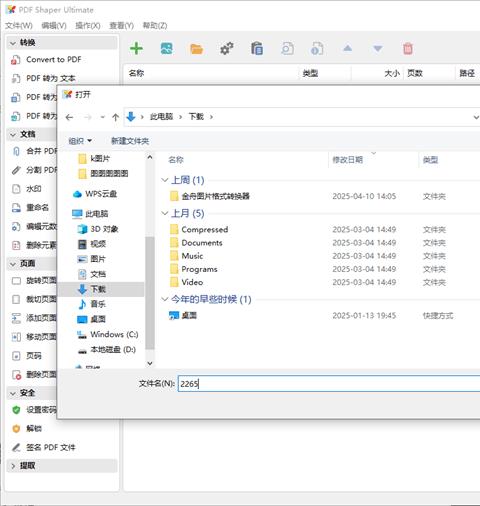The height and width of the screenshot is (506, 480).
Task: Open the 操作(X) menu
Action: pos(88,26)
